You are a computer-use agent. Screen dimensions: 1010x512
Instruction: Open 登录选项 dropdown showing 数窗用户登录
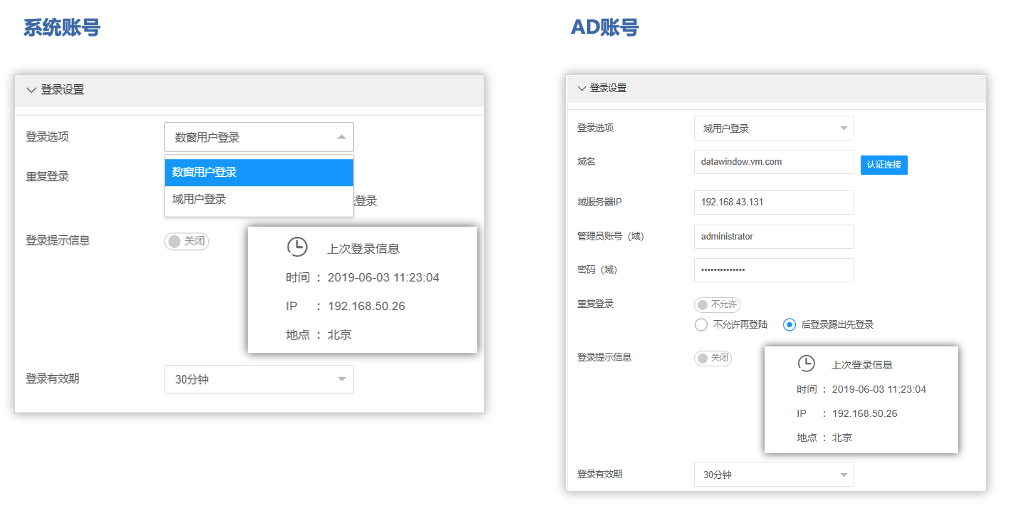point(258,137)
